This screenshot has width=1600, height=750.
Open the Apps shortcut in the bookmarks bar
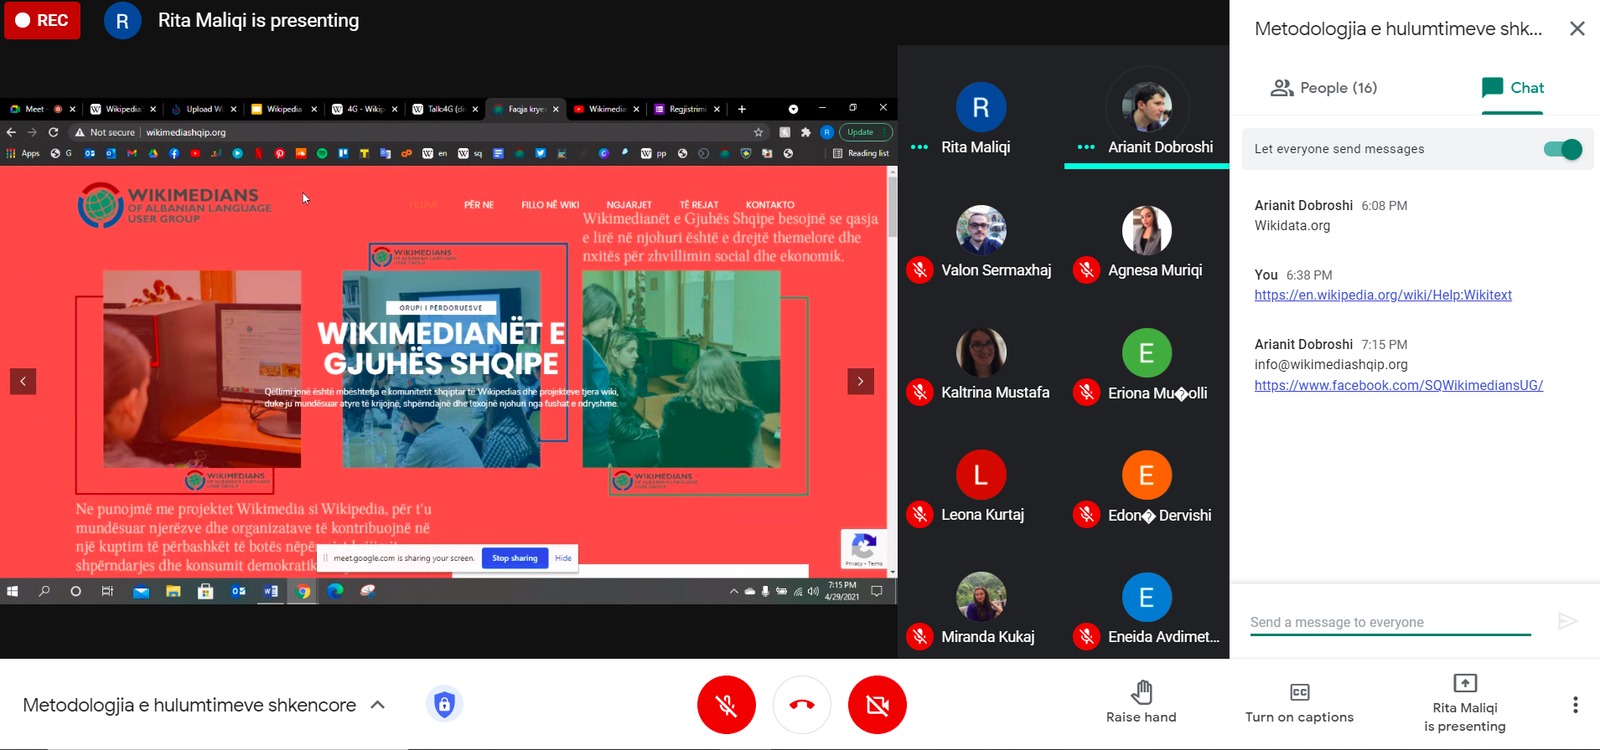24,153
